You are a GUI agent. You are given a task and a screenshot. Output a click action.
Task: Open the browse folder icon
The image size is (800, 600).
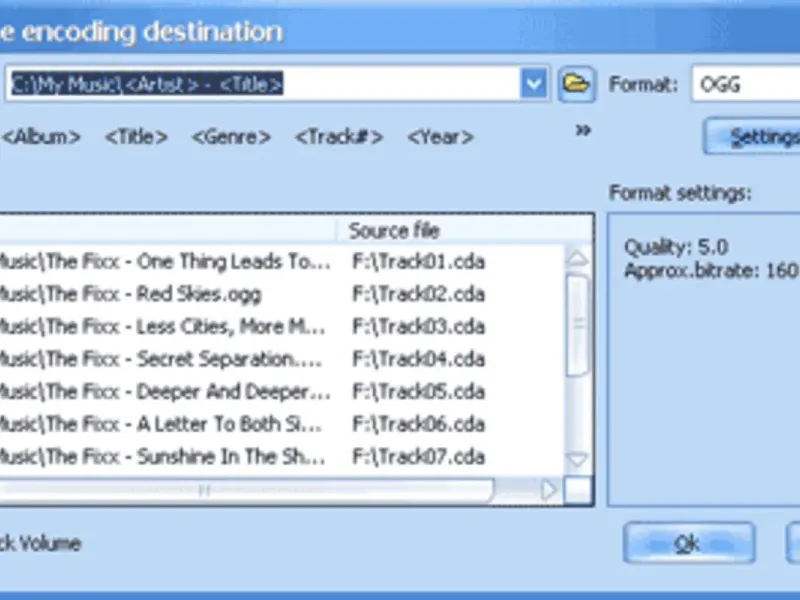click(577, 84)
